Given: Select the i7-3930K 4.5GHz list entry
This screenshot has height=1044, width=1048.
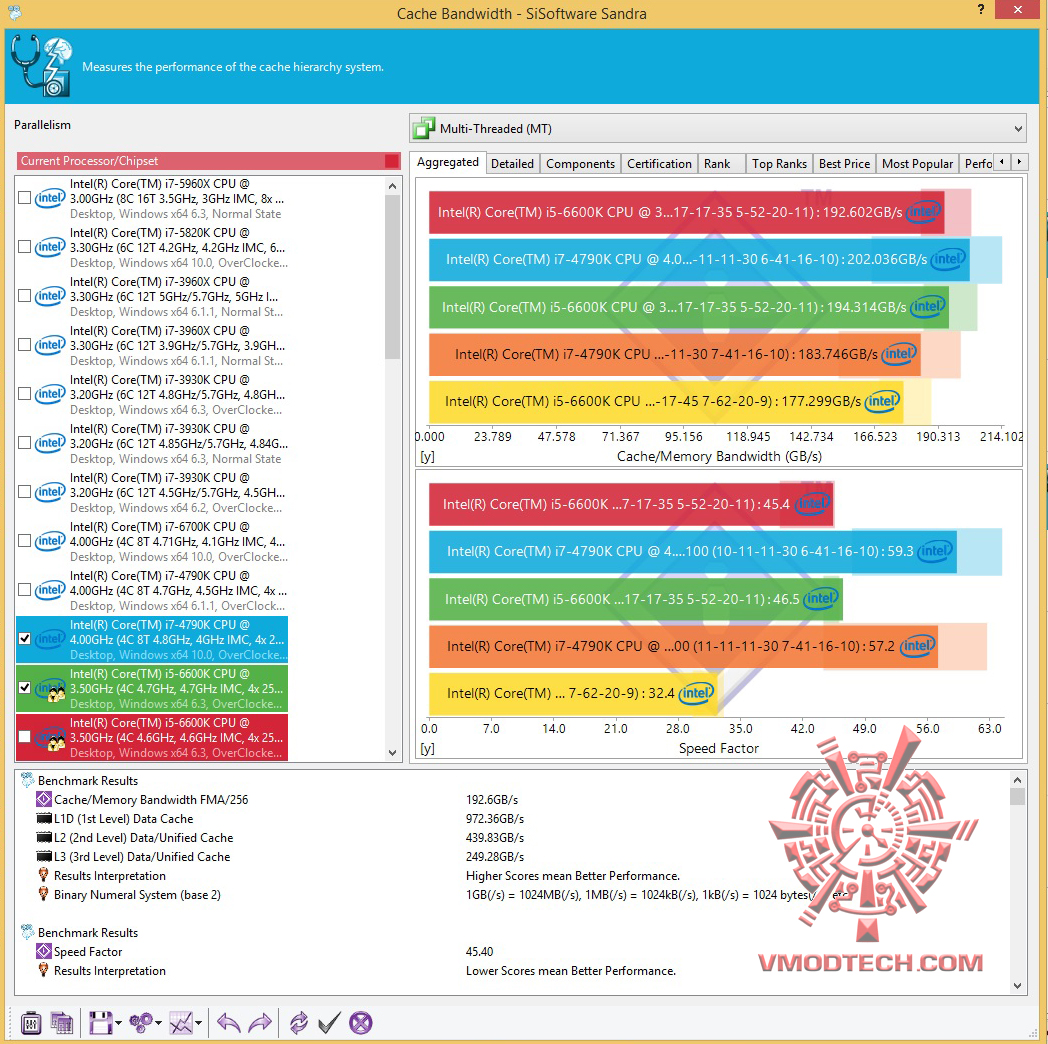Looking at the screenshot, I should click(152, 493).
